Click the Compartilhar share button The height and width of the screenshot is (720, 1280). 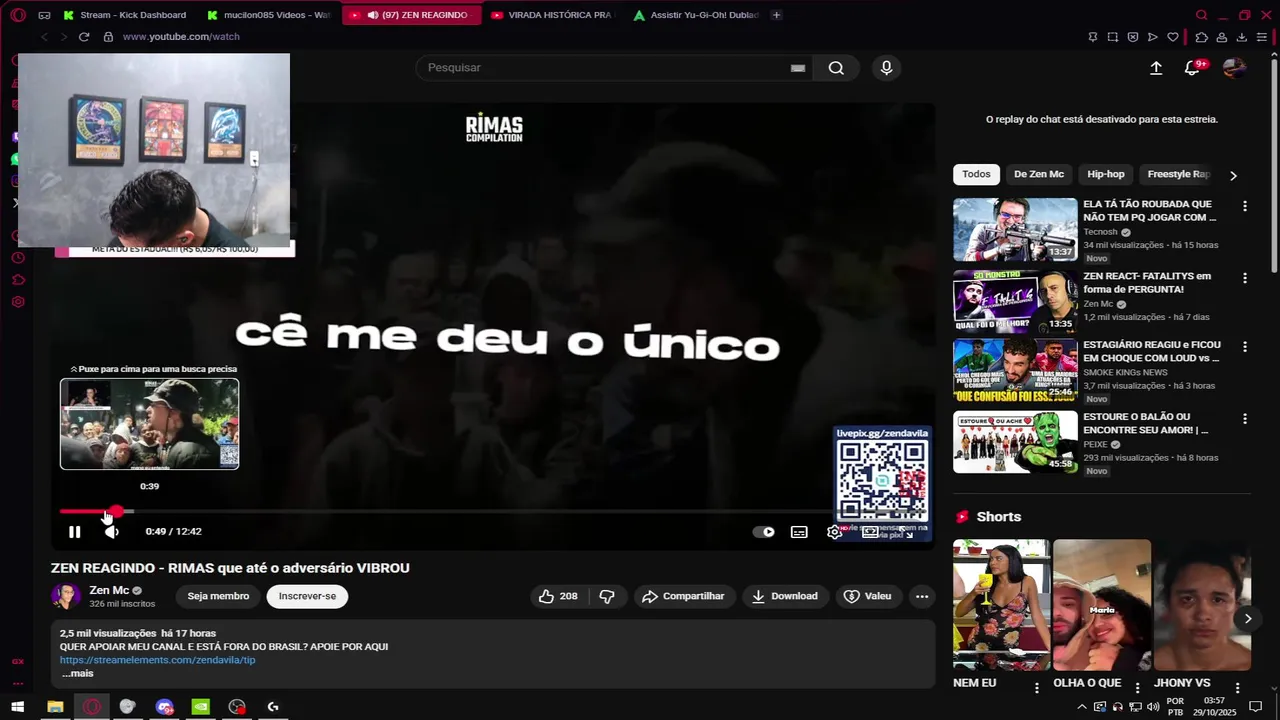coord(683,596)
